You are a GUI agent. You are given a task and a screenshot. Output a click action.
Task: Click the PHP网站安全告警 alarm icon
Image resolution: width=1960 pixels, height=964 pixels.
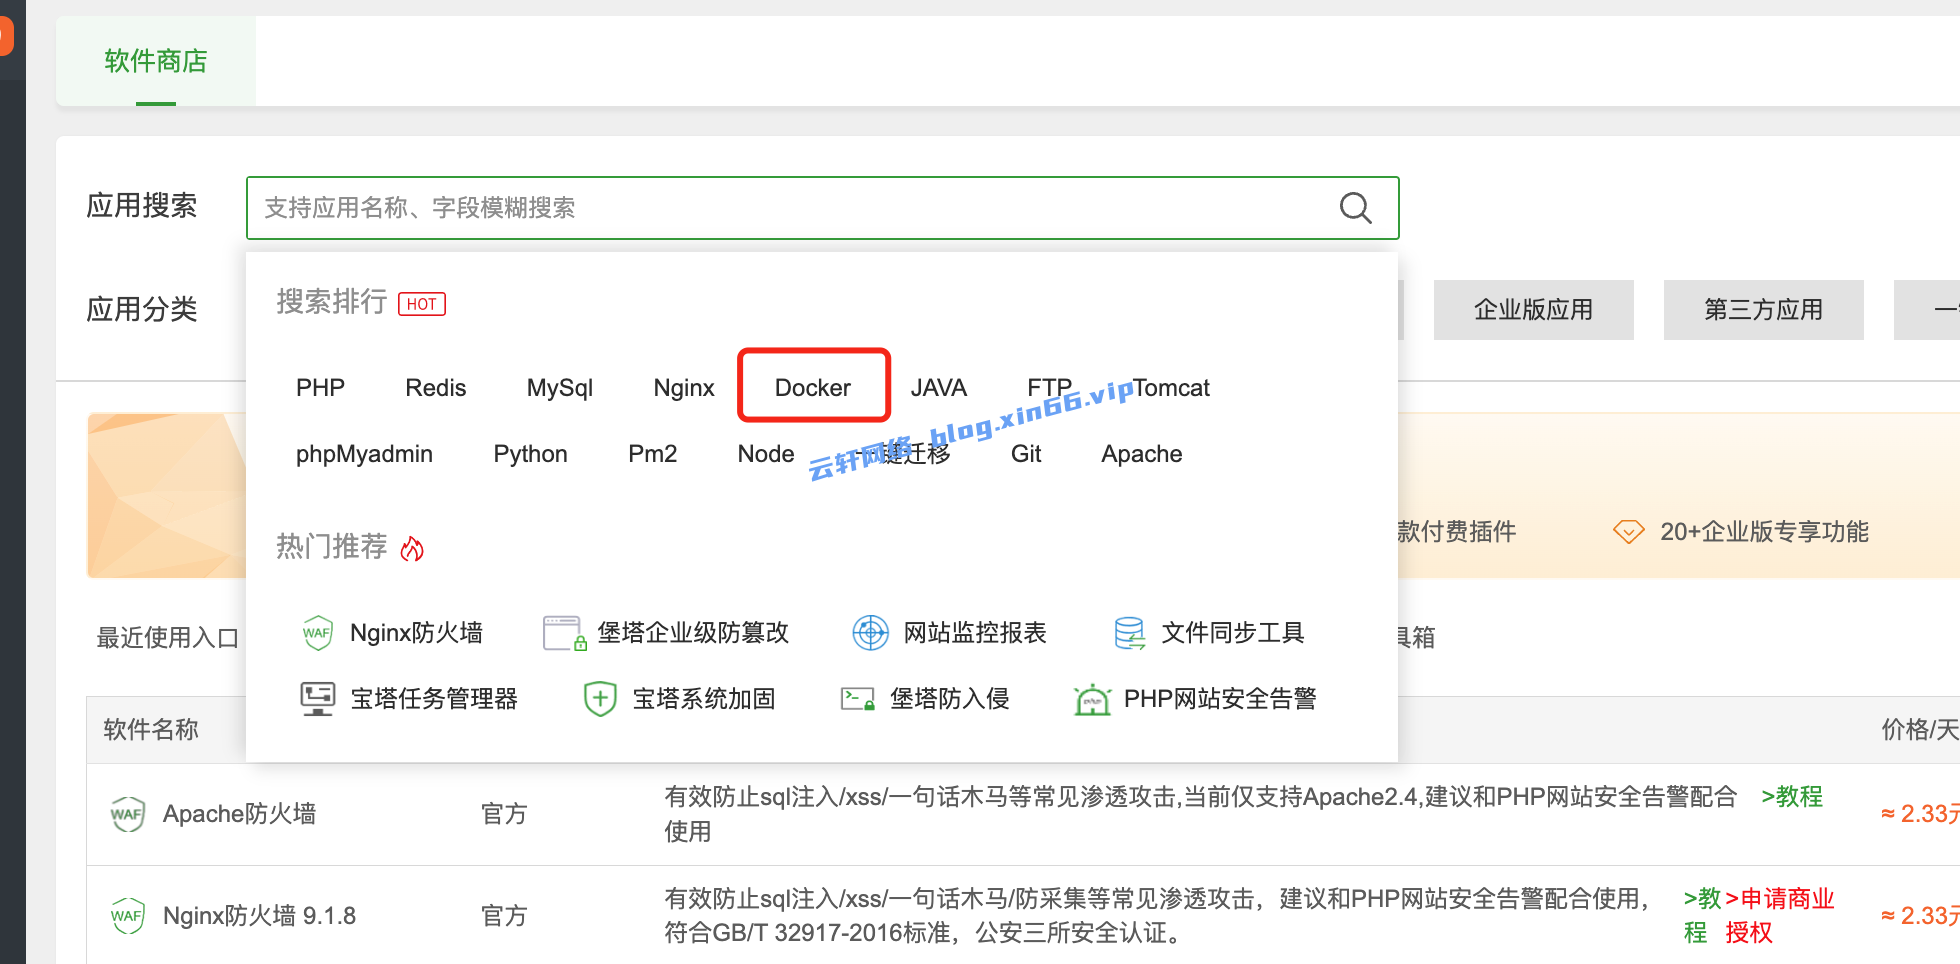pos(1092,700)
